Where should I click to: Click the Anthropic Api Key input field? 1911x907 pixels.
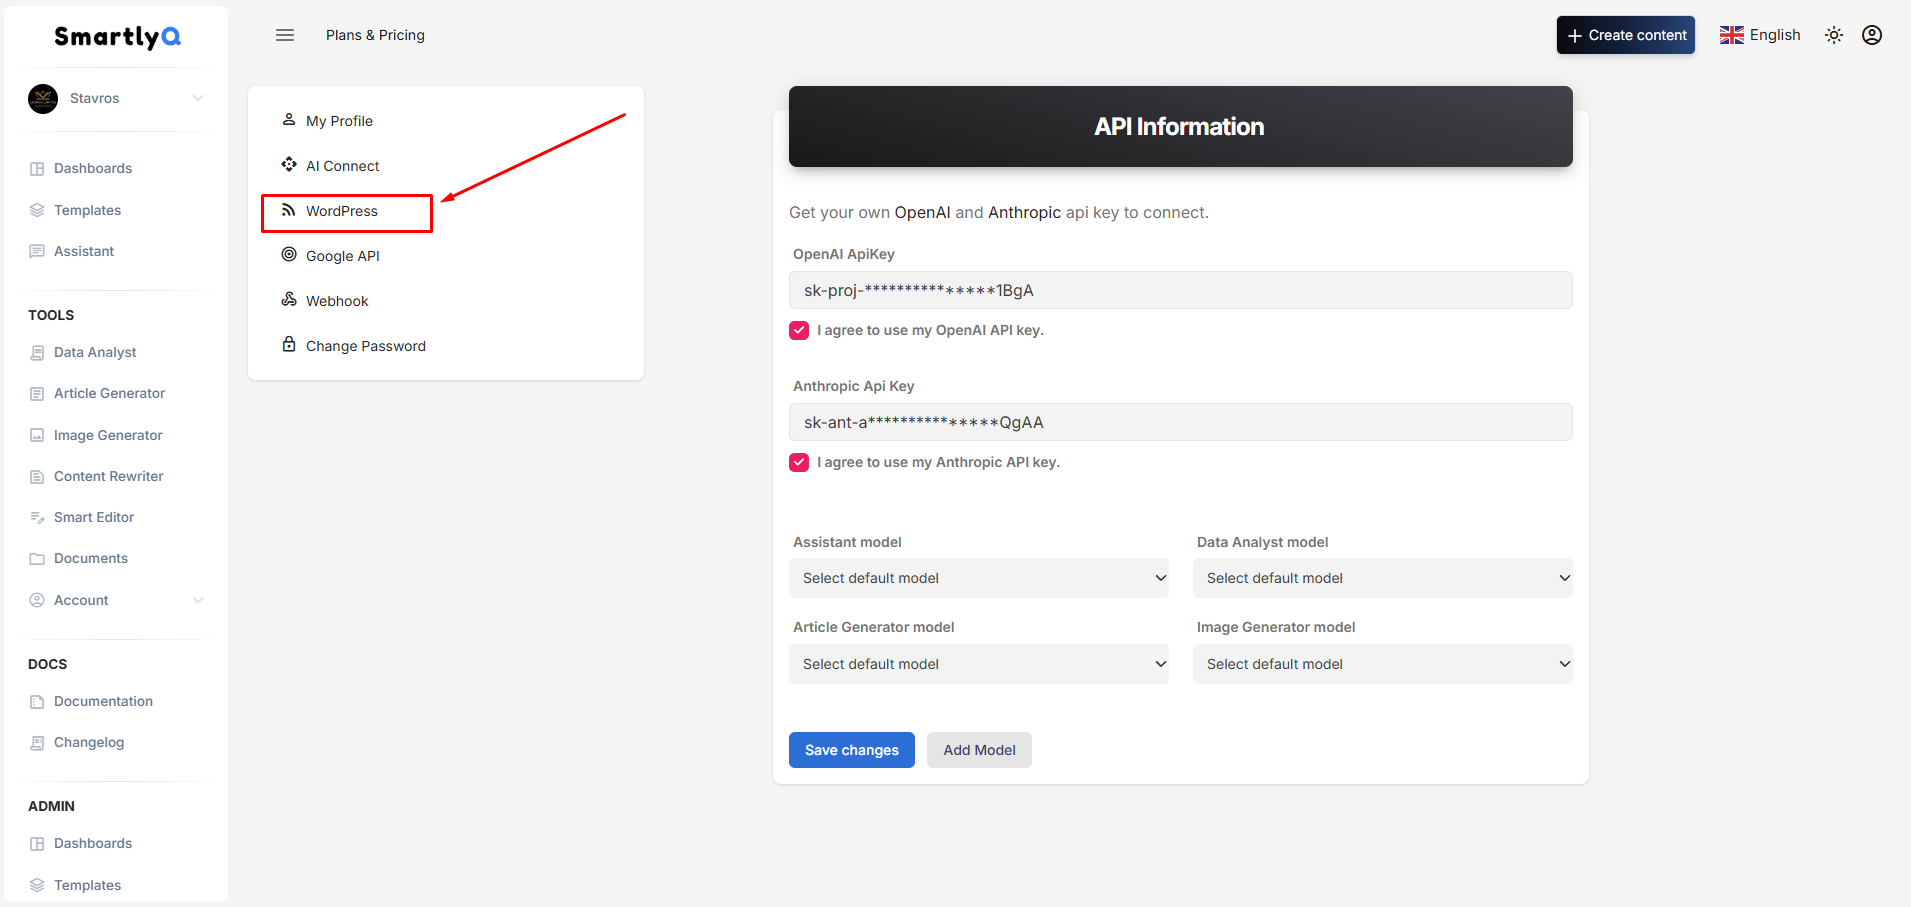[1181, 422]
